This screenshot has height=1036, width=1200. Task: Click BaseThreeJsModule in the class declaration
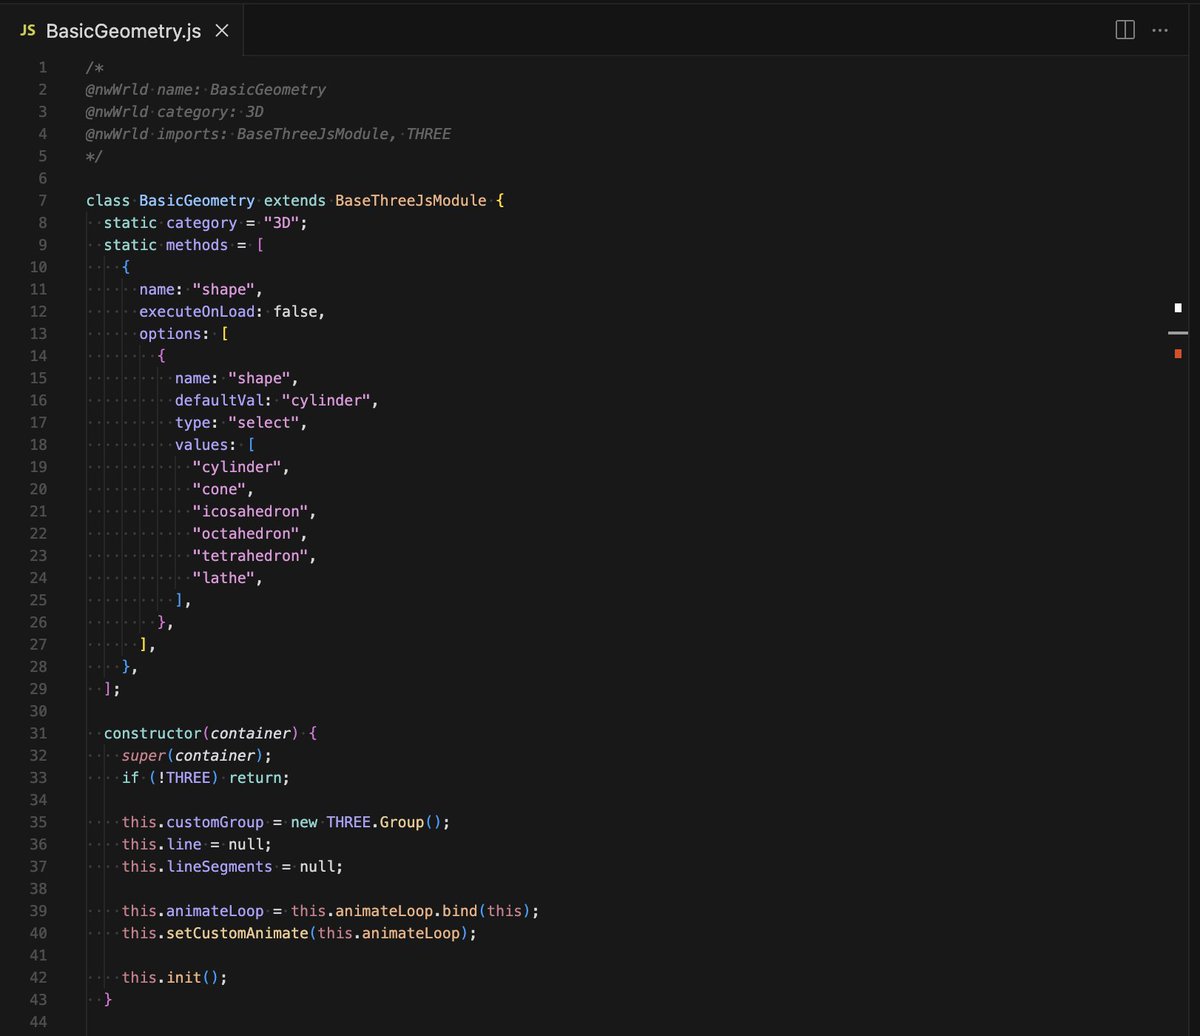tap(411, 200)
